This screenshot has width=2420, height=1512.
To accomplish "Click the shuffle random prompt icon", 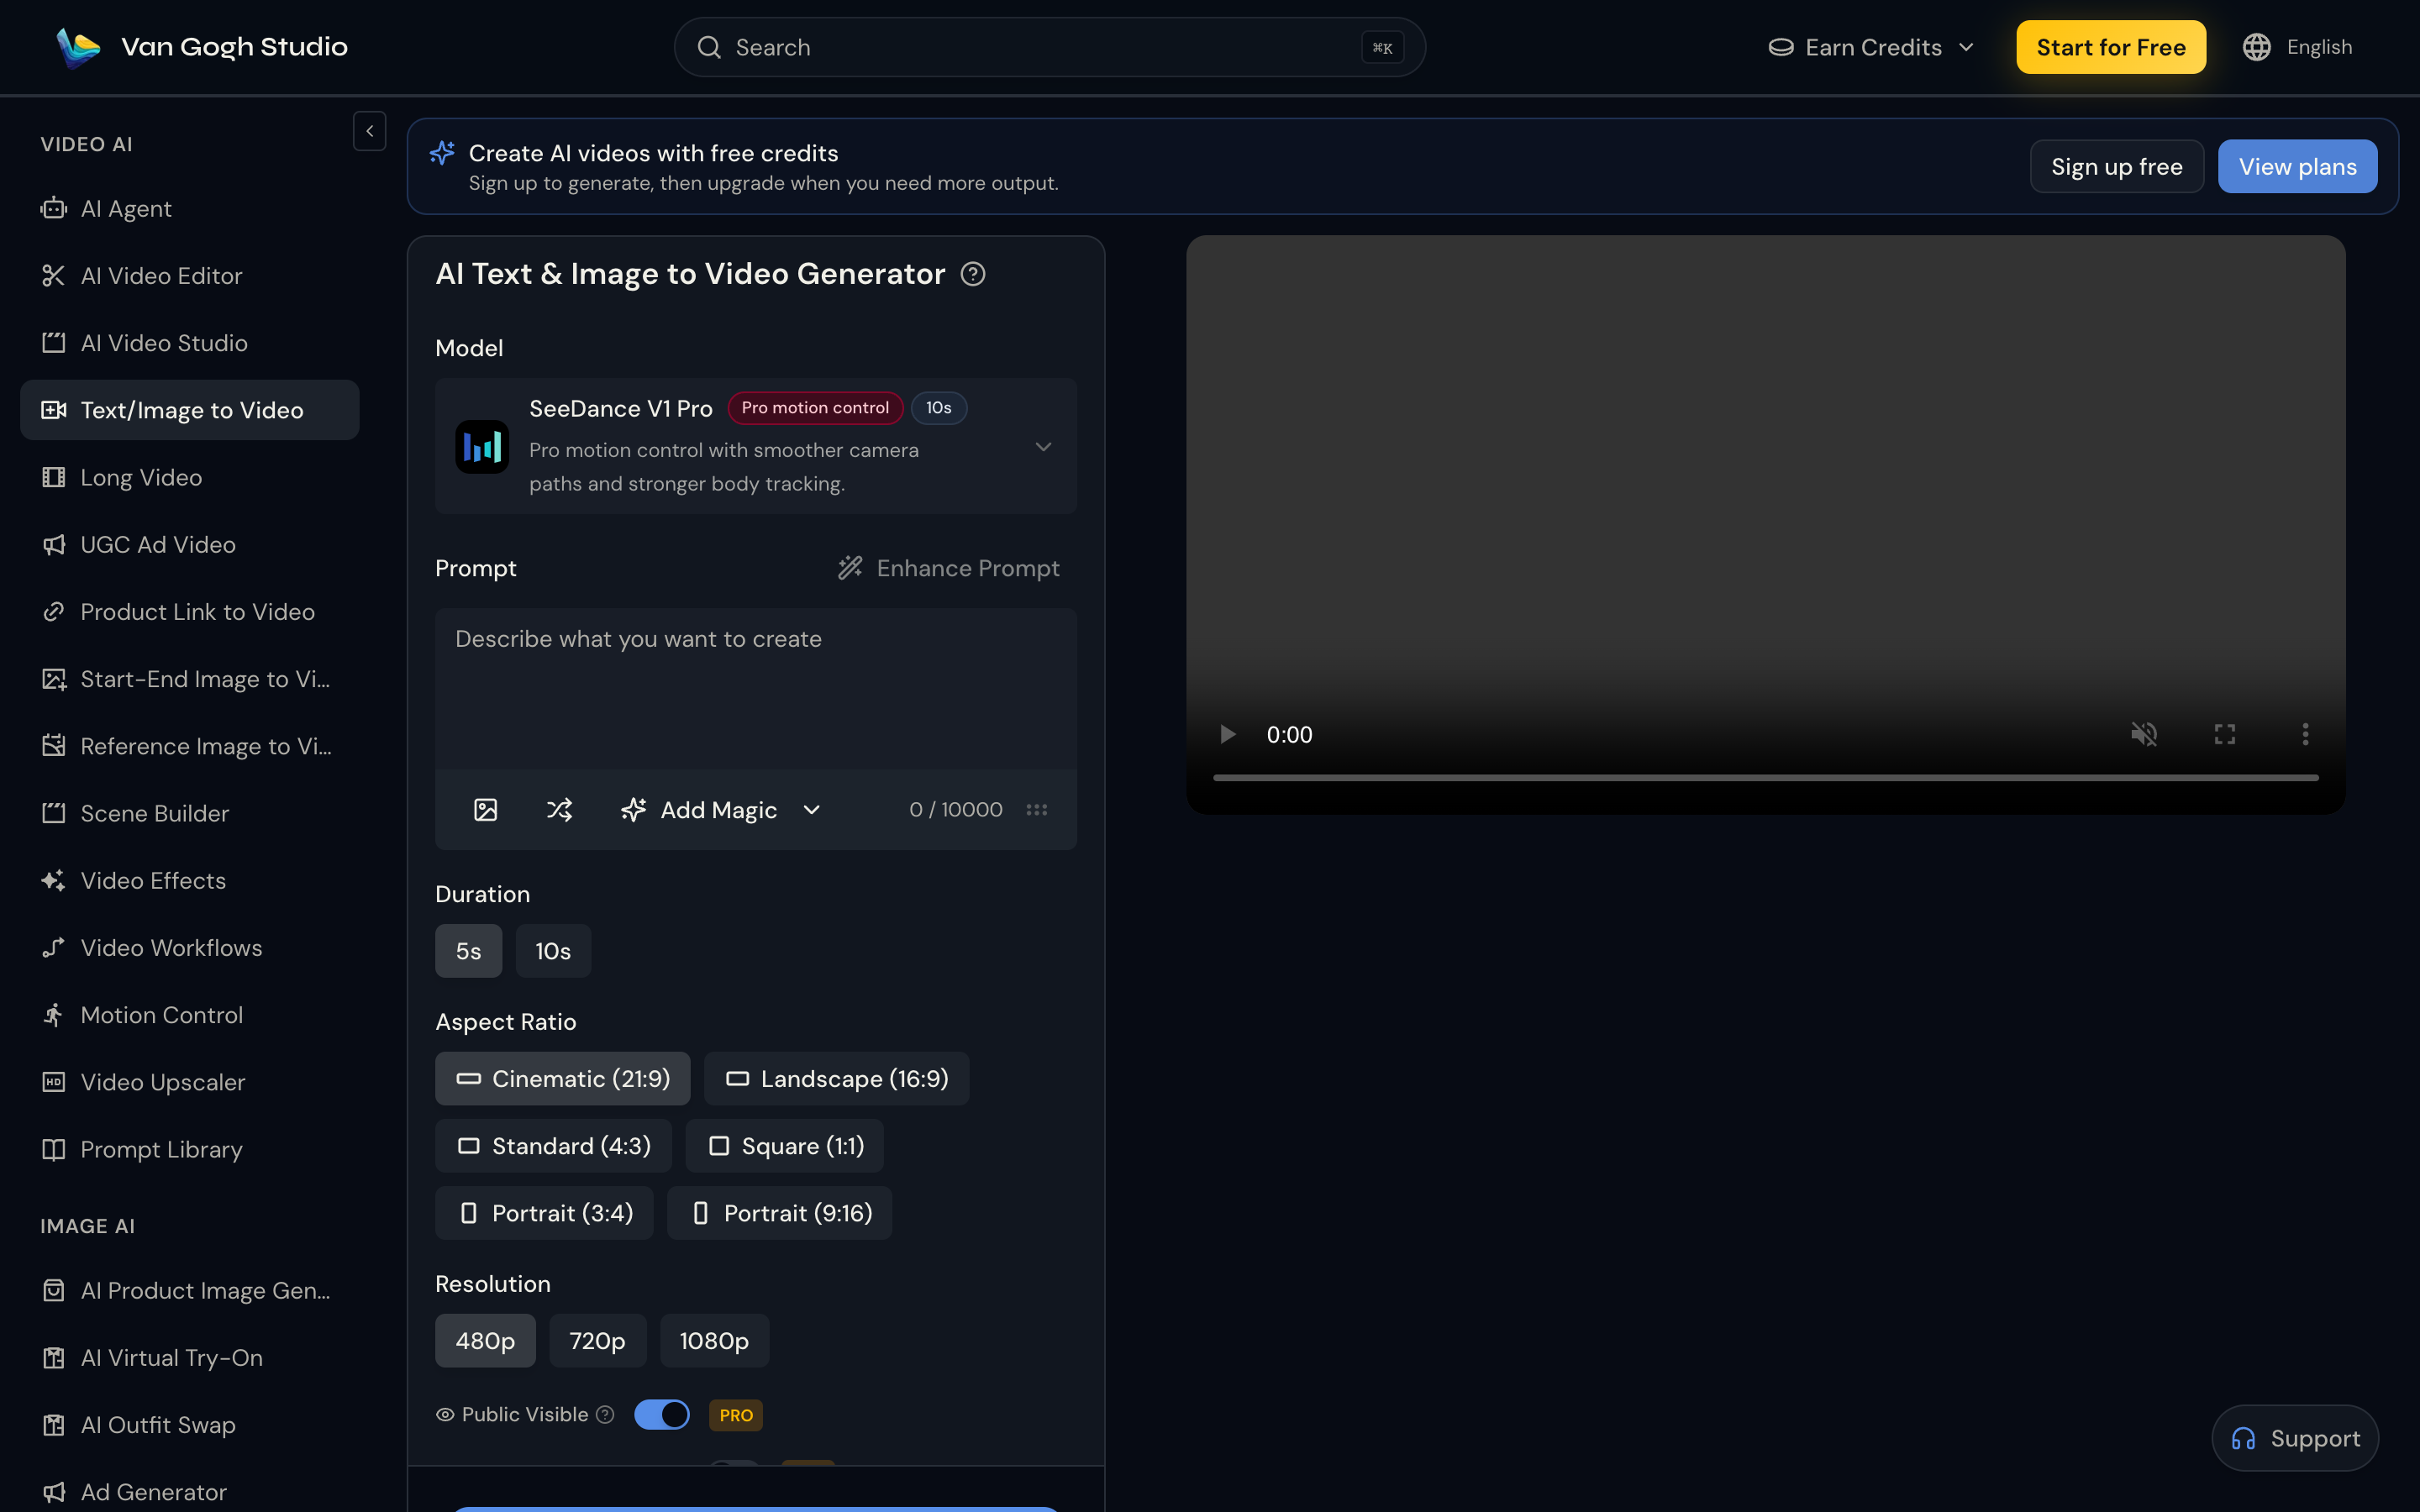I will (x=559, y=810).
